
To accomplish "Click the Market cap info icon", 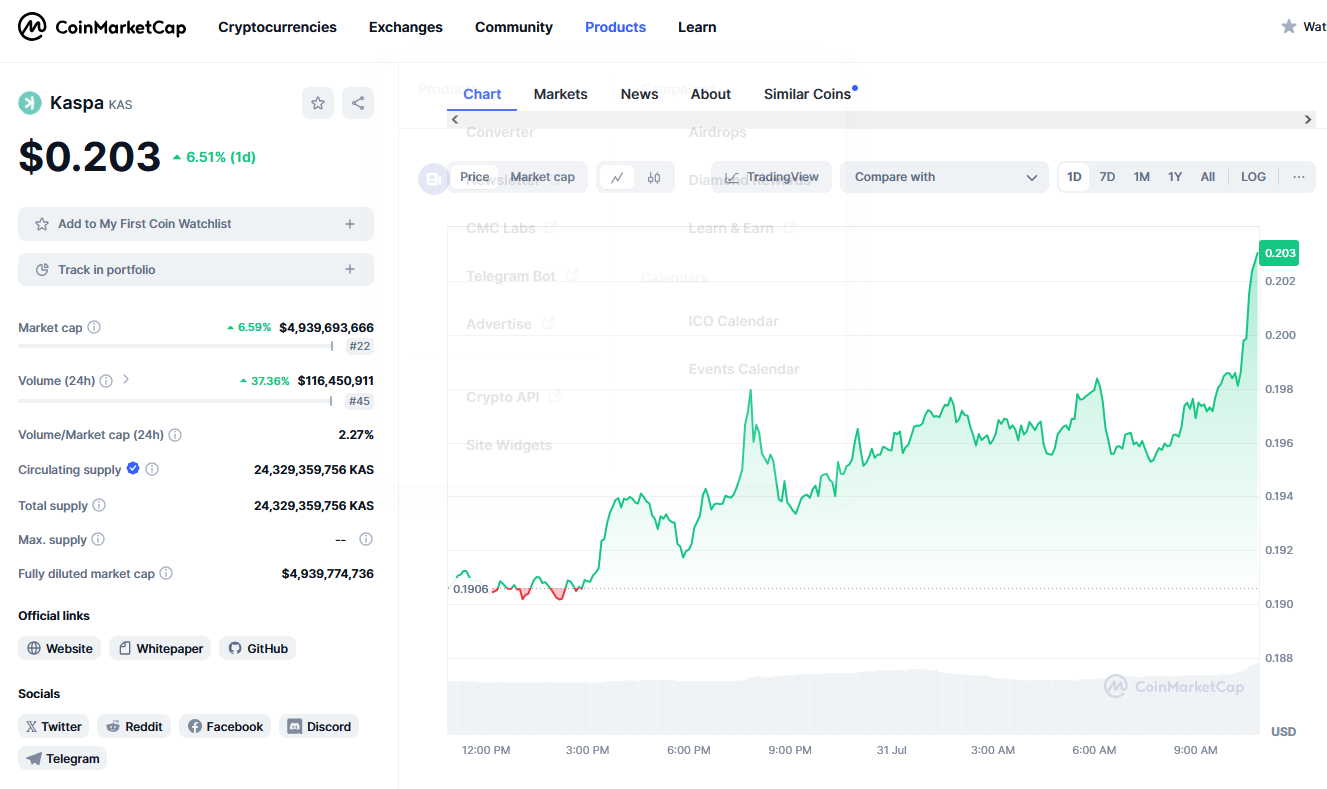I will [94, 328].
